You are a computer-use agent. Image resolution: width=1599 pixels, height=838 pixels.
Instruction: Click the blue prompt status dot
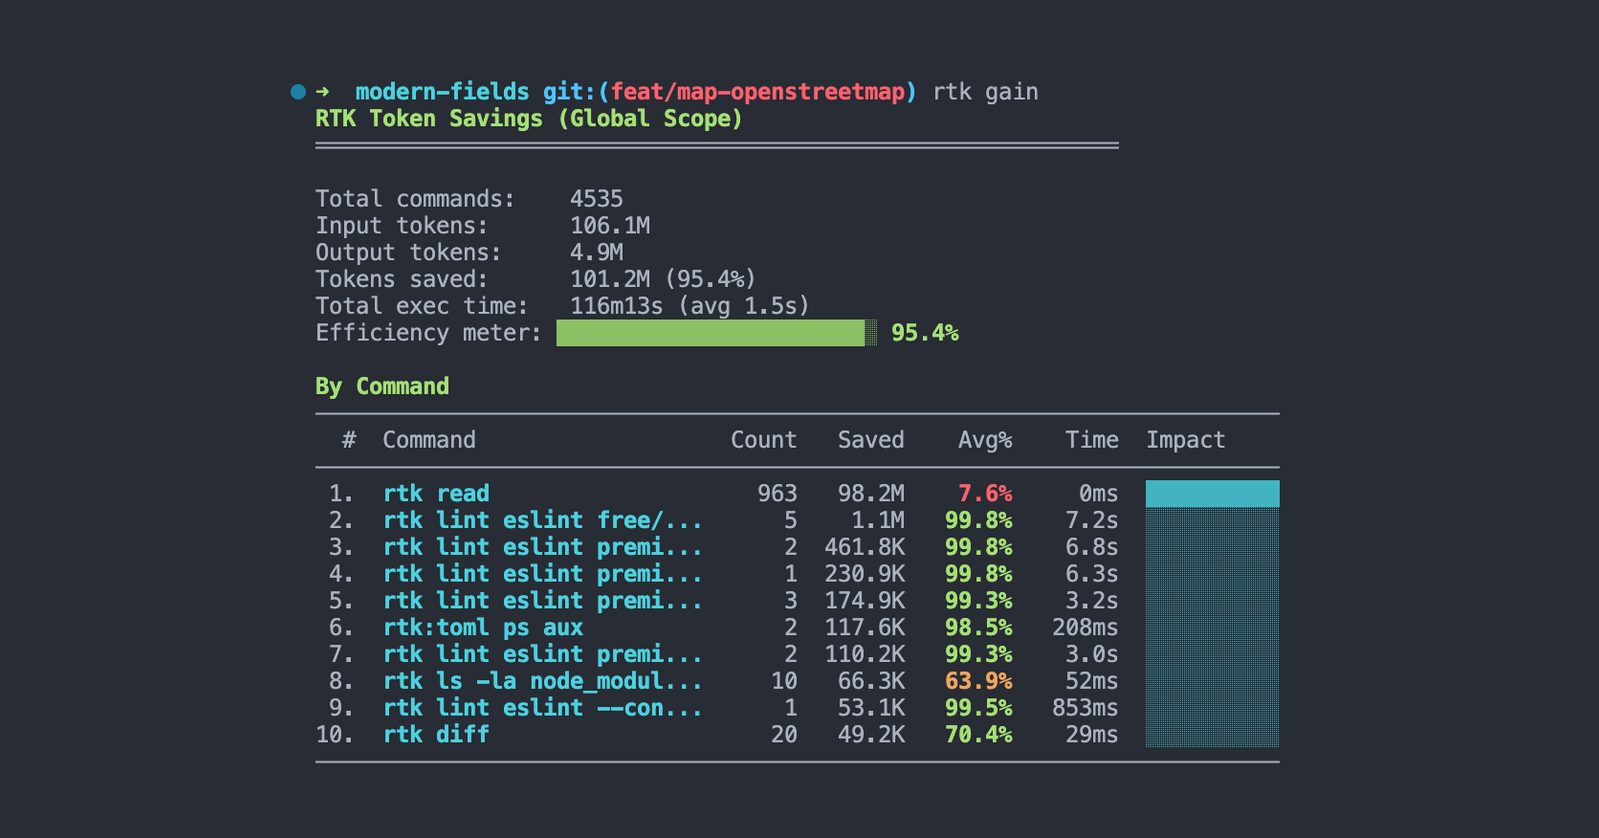click(x=298, y=92)
